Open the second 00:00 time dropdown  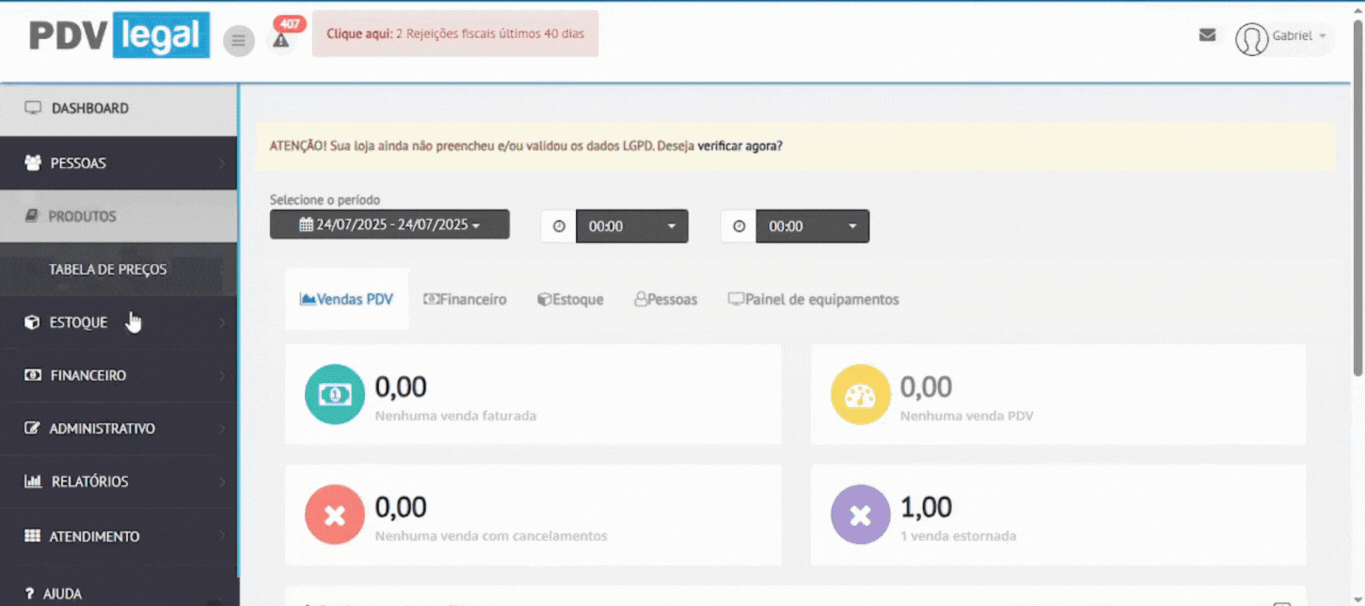coord(811,226)
